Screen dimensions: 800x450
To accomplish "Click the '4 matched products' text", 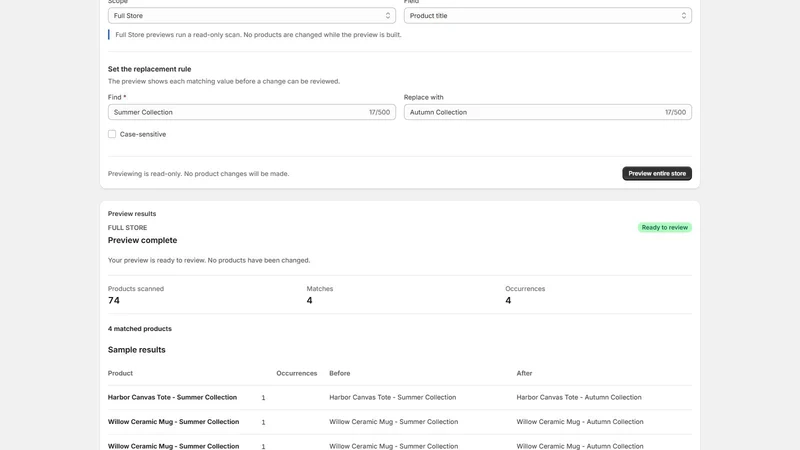I will [x=140, y=329].
